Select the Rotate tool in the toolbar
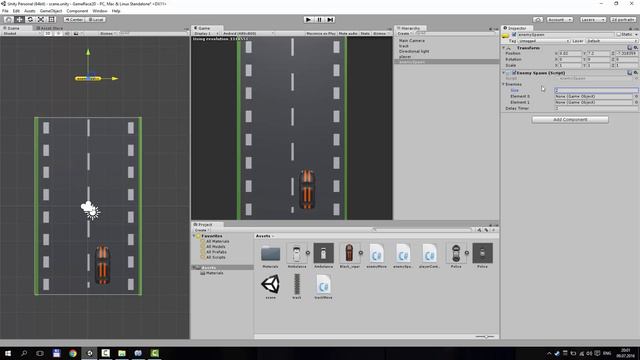Image resolution: width=640 pixels, height=360 pixels. (30, 20)
